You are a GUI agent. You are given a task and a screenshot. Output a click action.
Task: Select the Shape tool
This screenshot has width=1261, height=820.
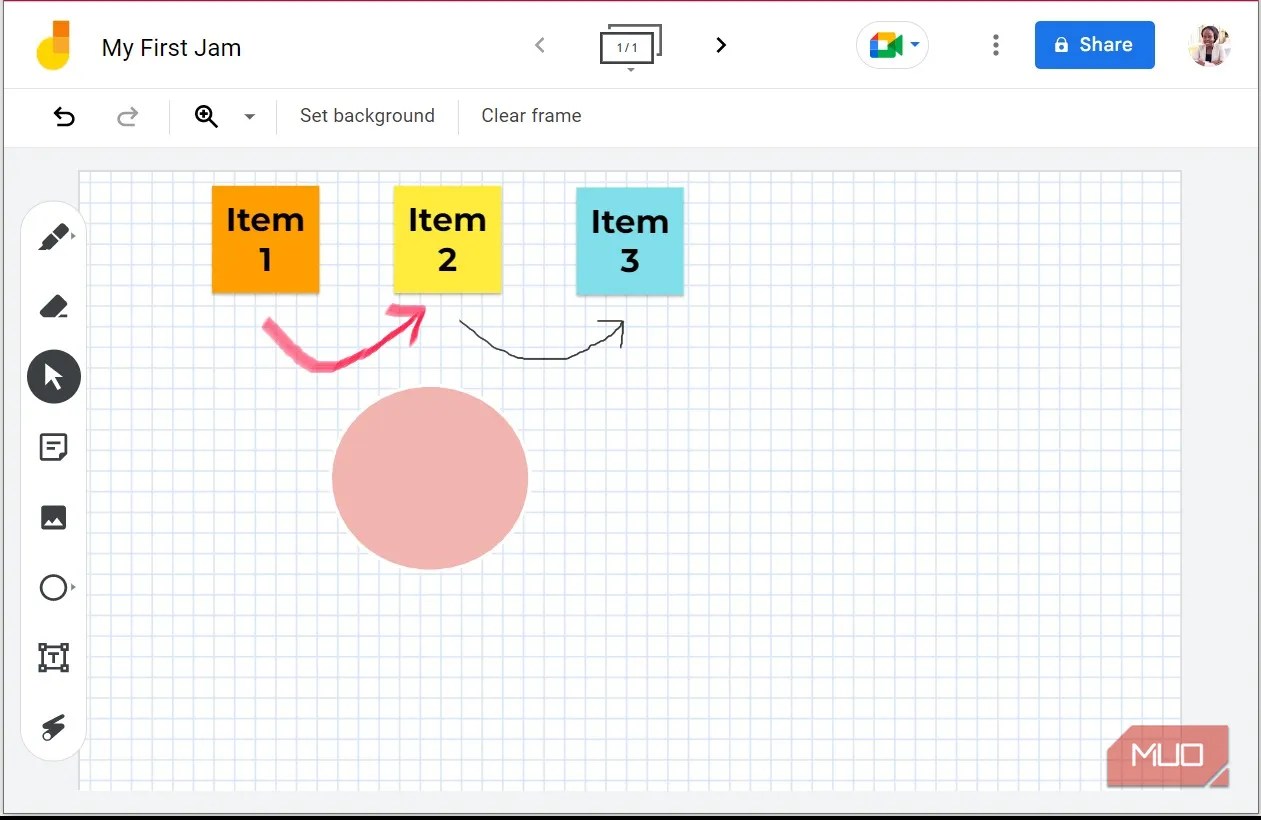[x=52, y=587]
